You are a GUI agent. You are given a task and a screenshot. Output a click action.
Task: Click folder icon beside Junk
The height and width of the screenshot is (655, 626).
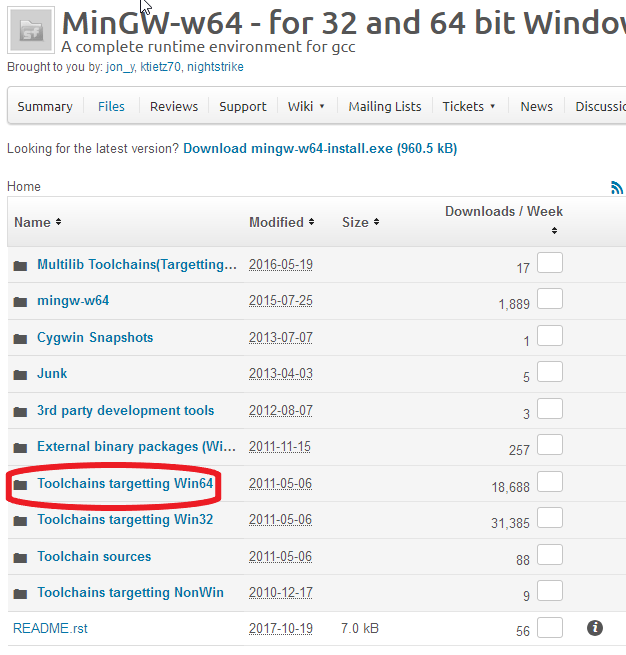[x=20, y=375]
